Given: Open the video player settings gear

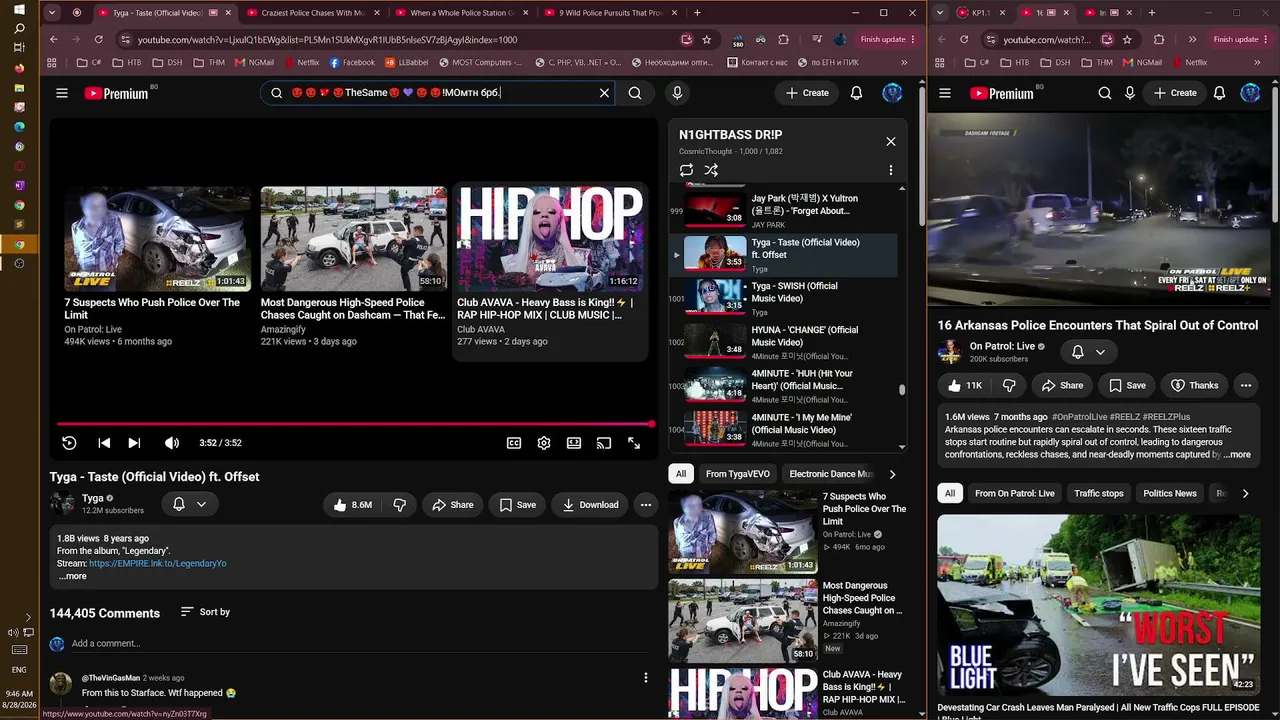Looking at the screenshot, I should (544, 443).
